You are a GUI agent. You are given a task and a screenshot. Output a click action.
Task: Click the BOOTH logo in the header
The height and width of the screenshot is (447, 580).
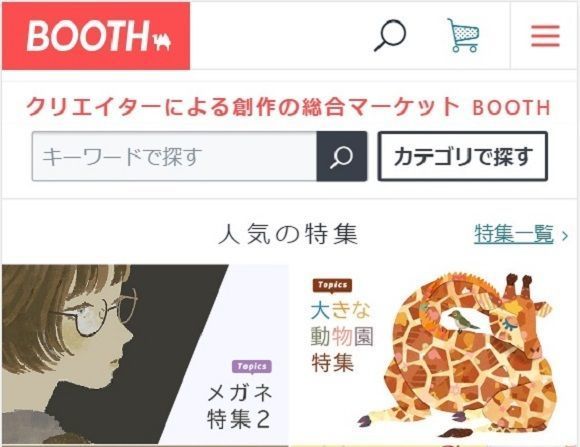(x=96, y=36)
